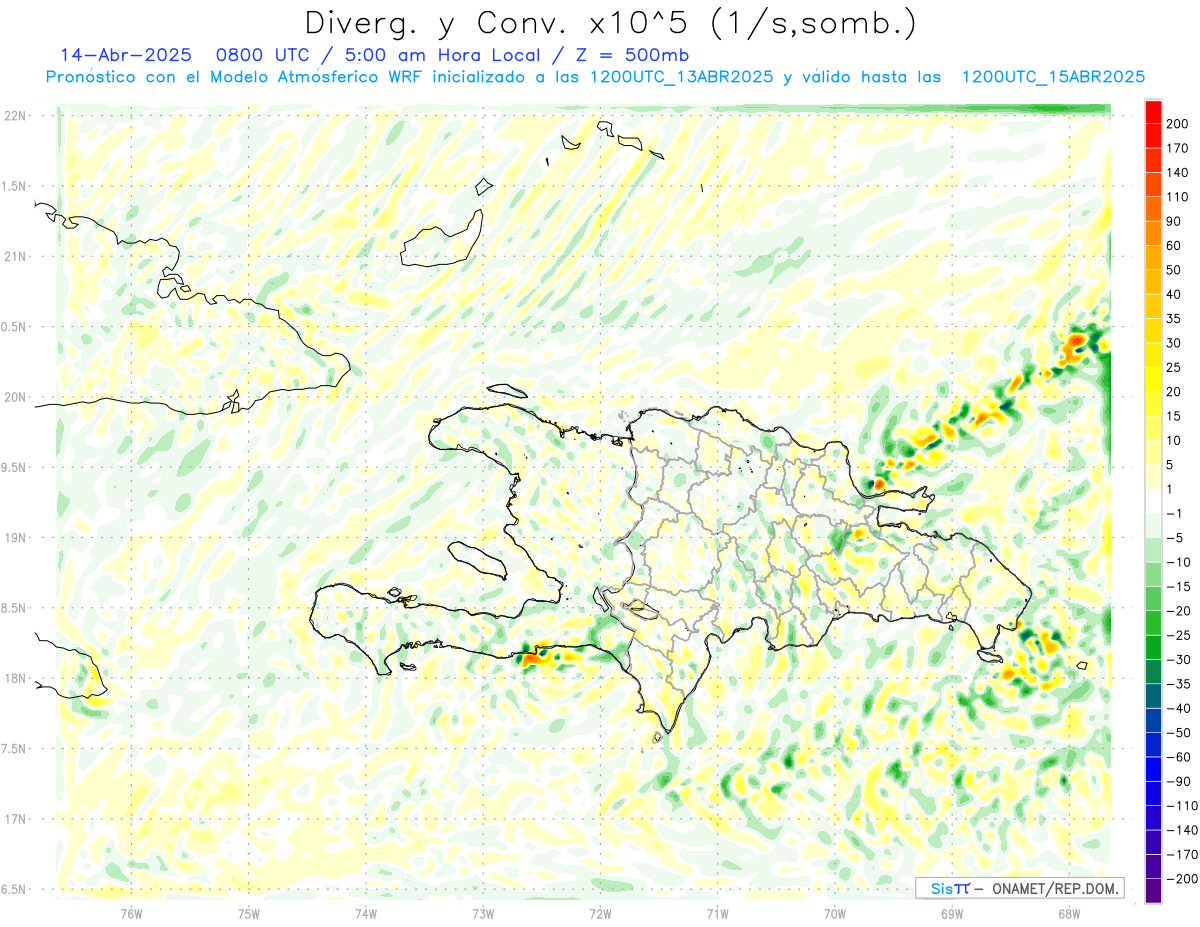Click the positive '60' color scale label
This screenshot has width=1200, height=927.
pyautogui.click(x=1174, y=246)
